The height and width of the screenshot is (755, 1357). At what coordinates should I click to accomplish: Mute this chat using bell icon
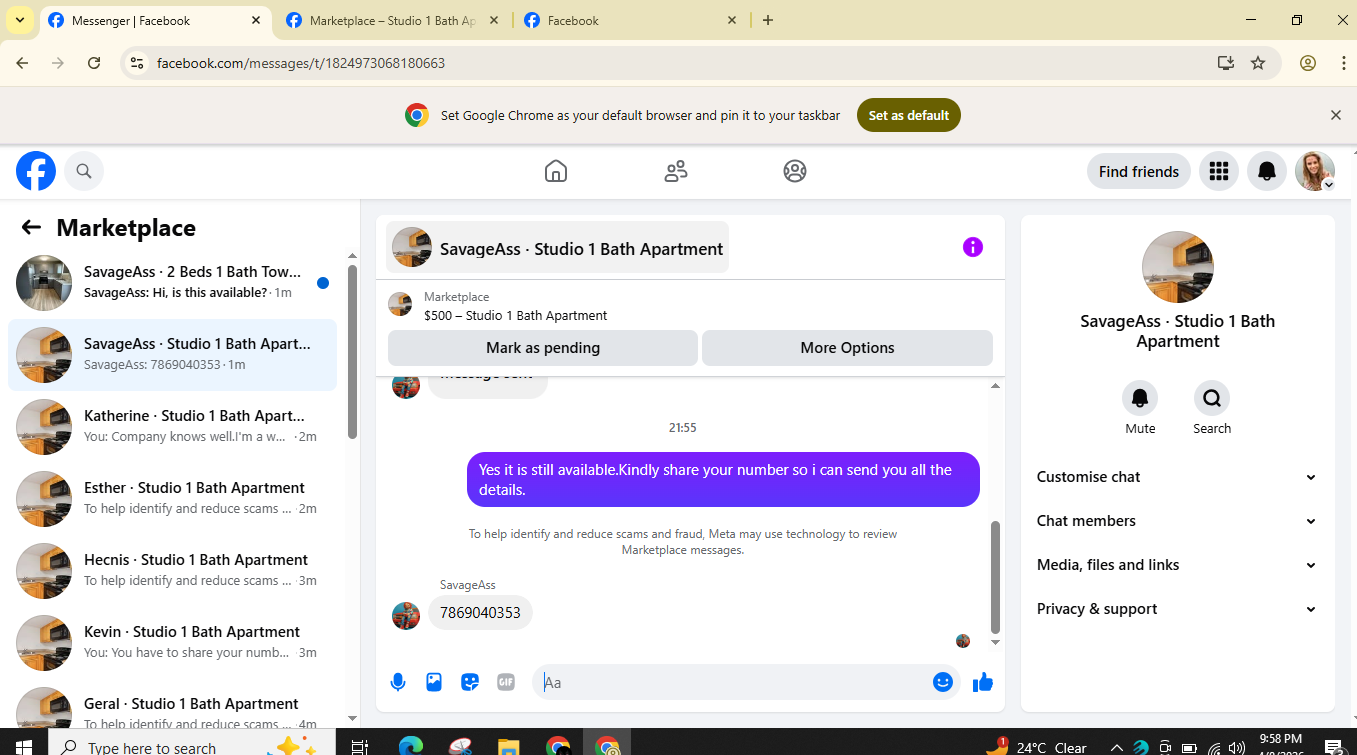1140,398
